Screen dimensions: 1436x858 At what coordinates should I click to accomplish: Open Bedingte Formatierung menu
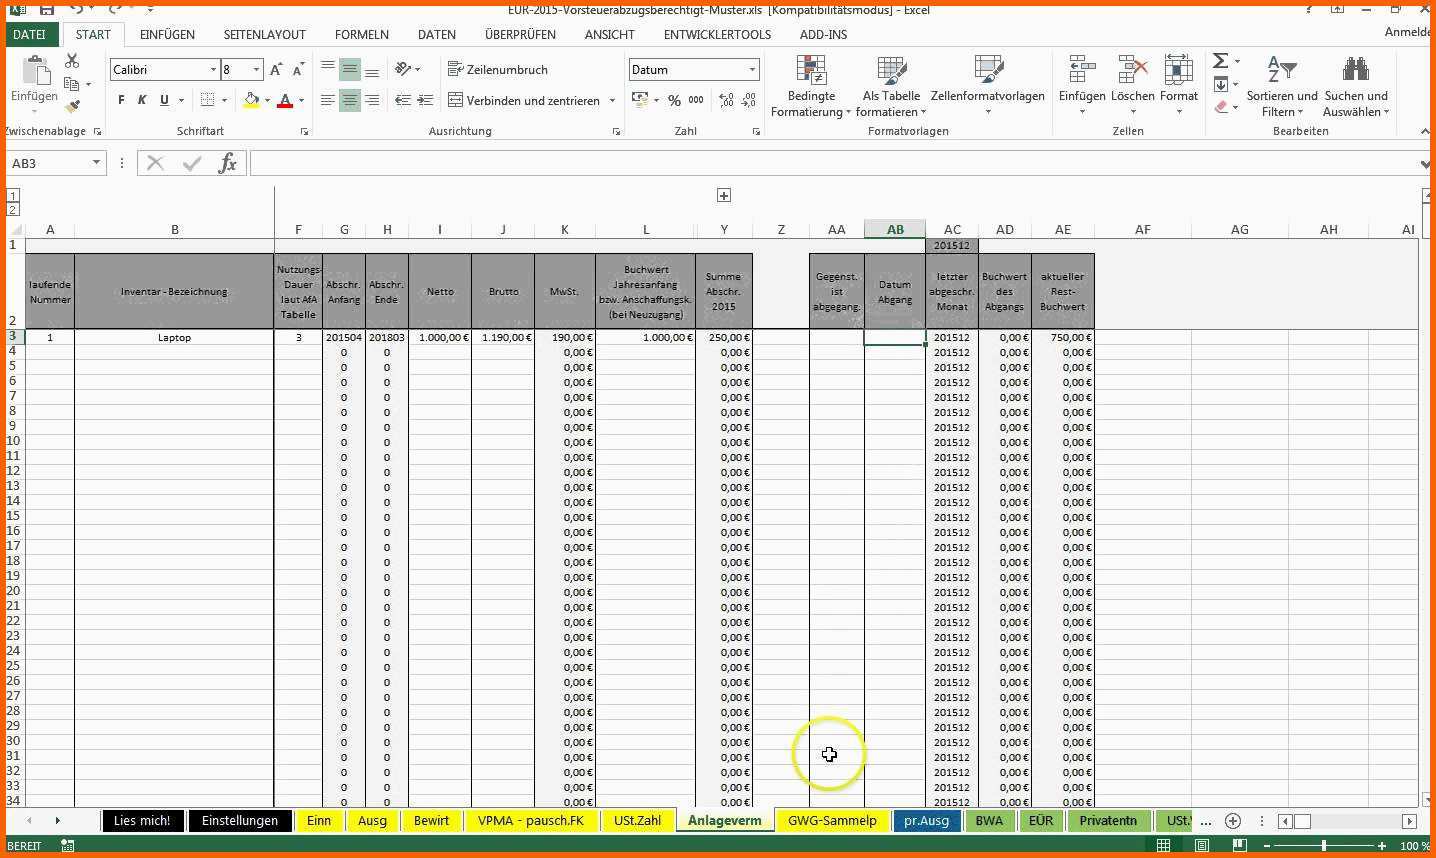(811, 86)
